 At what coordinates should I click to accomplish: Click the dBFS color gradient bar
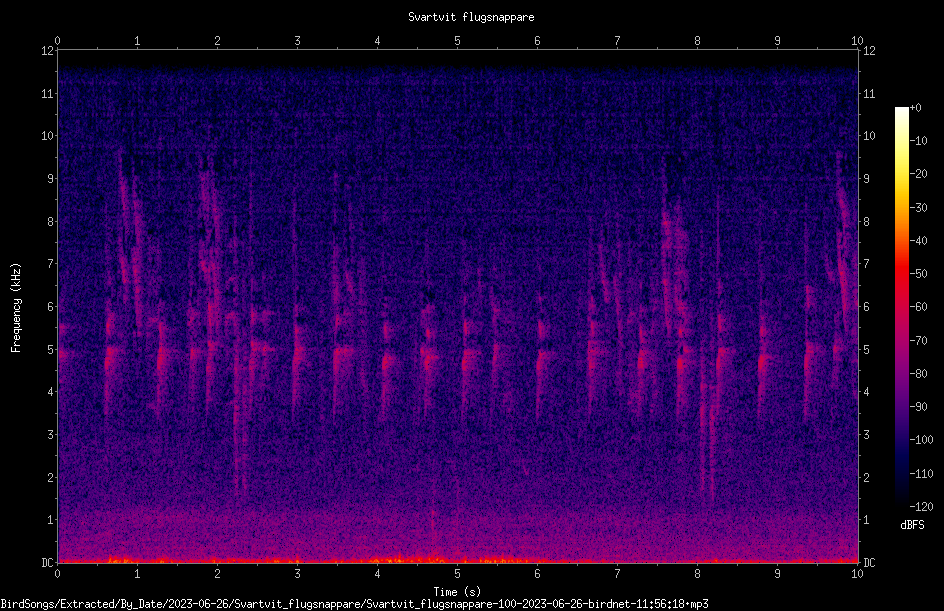tap(901, 307)
